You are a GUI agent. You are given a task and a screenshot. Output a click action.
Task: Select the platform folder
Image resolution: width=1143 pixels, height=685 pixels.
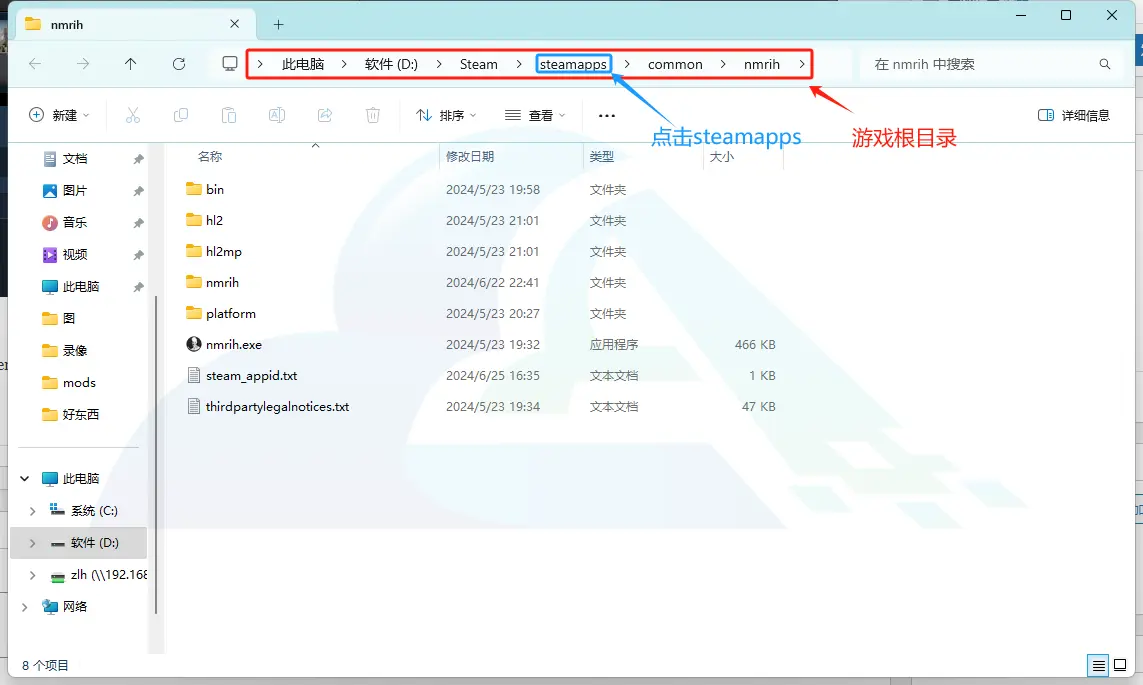pyautogui.click(x=230, y=313)
